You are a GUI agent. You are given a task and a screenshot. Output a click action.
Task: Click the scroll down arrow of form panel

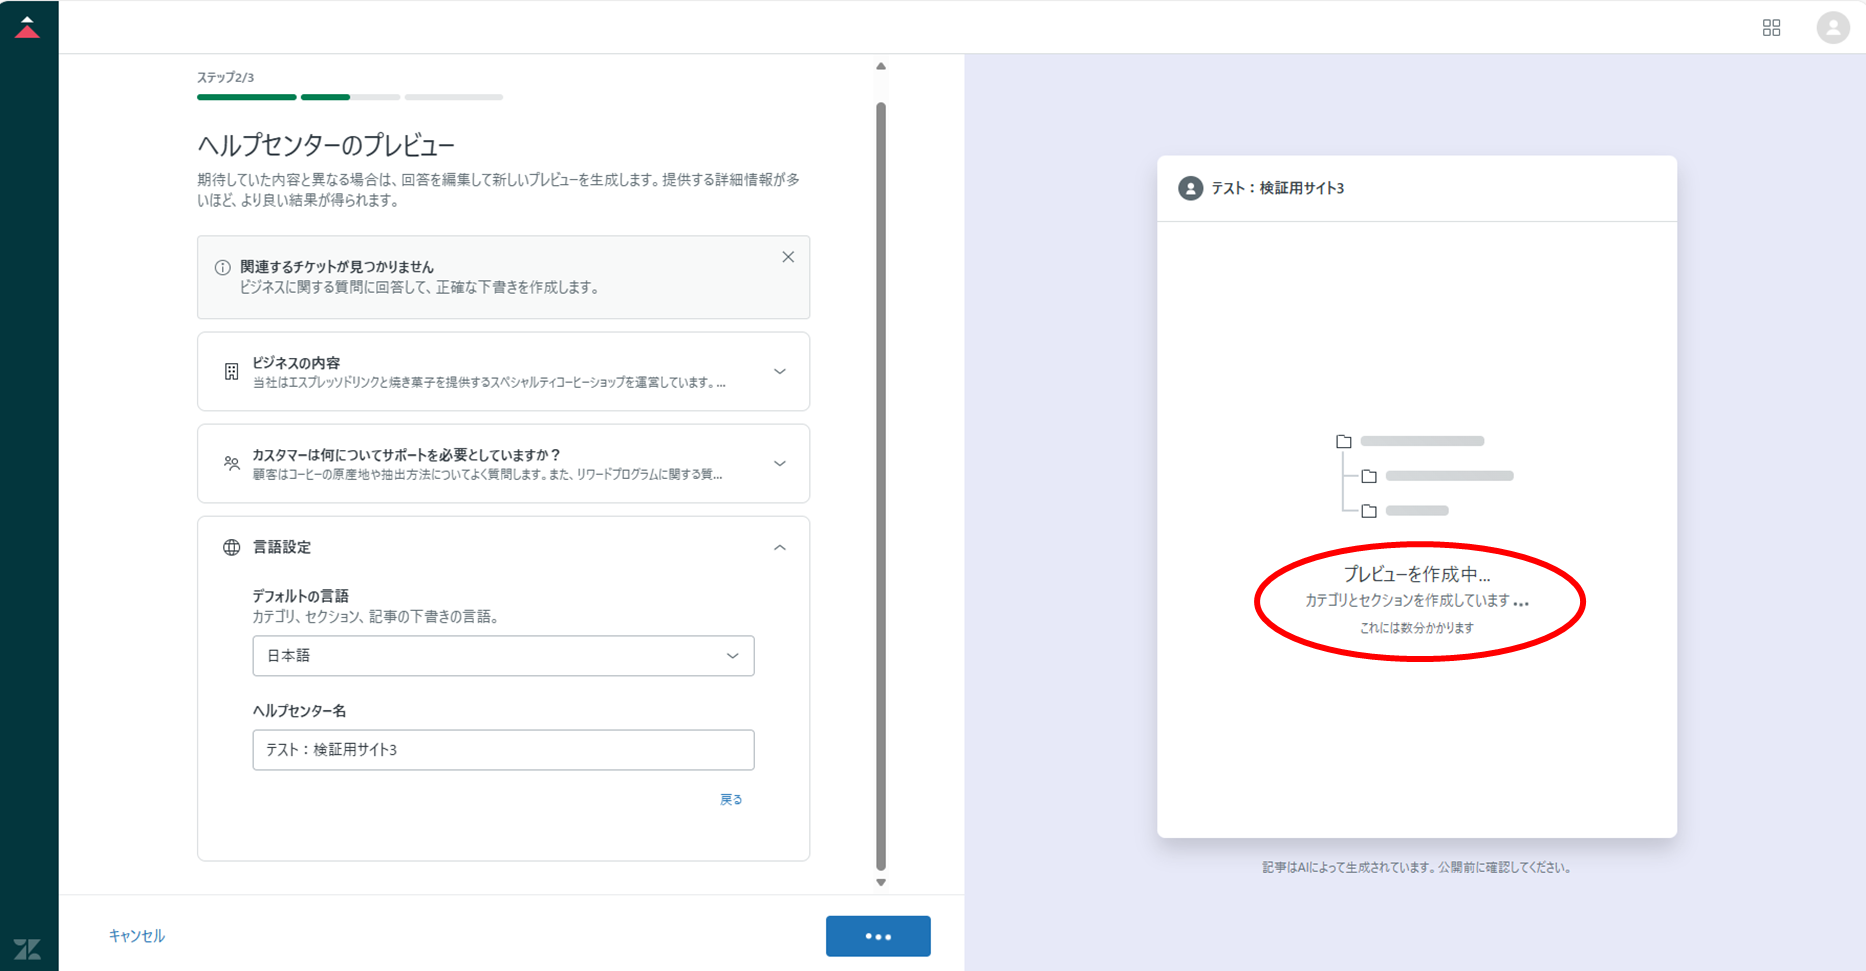pos(881,882)
